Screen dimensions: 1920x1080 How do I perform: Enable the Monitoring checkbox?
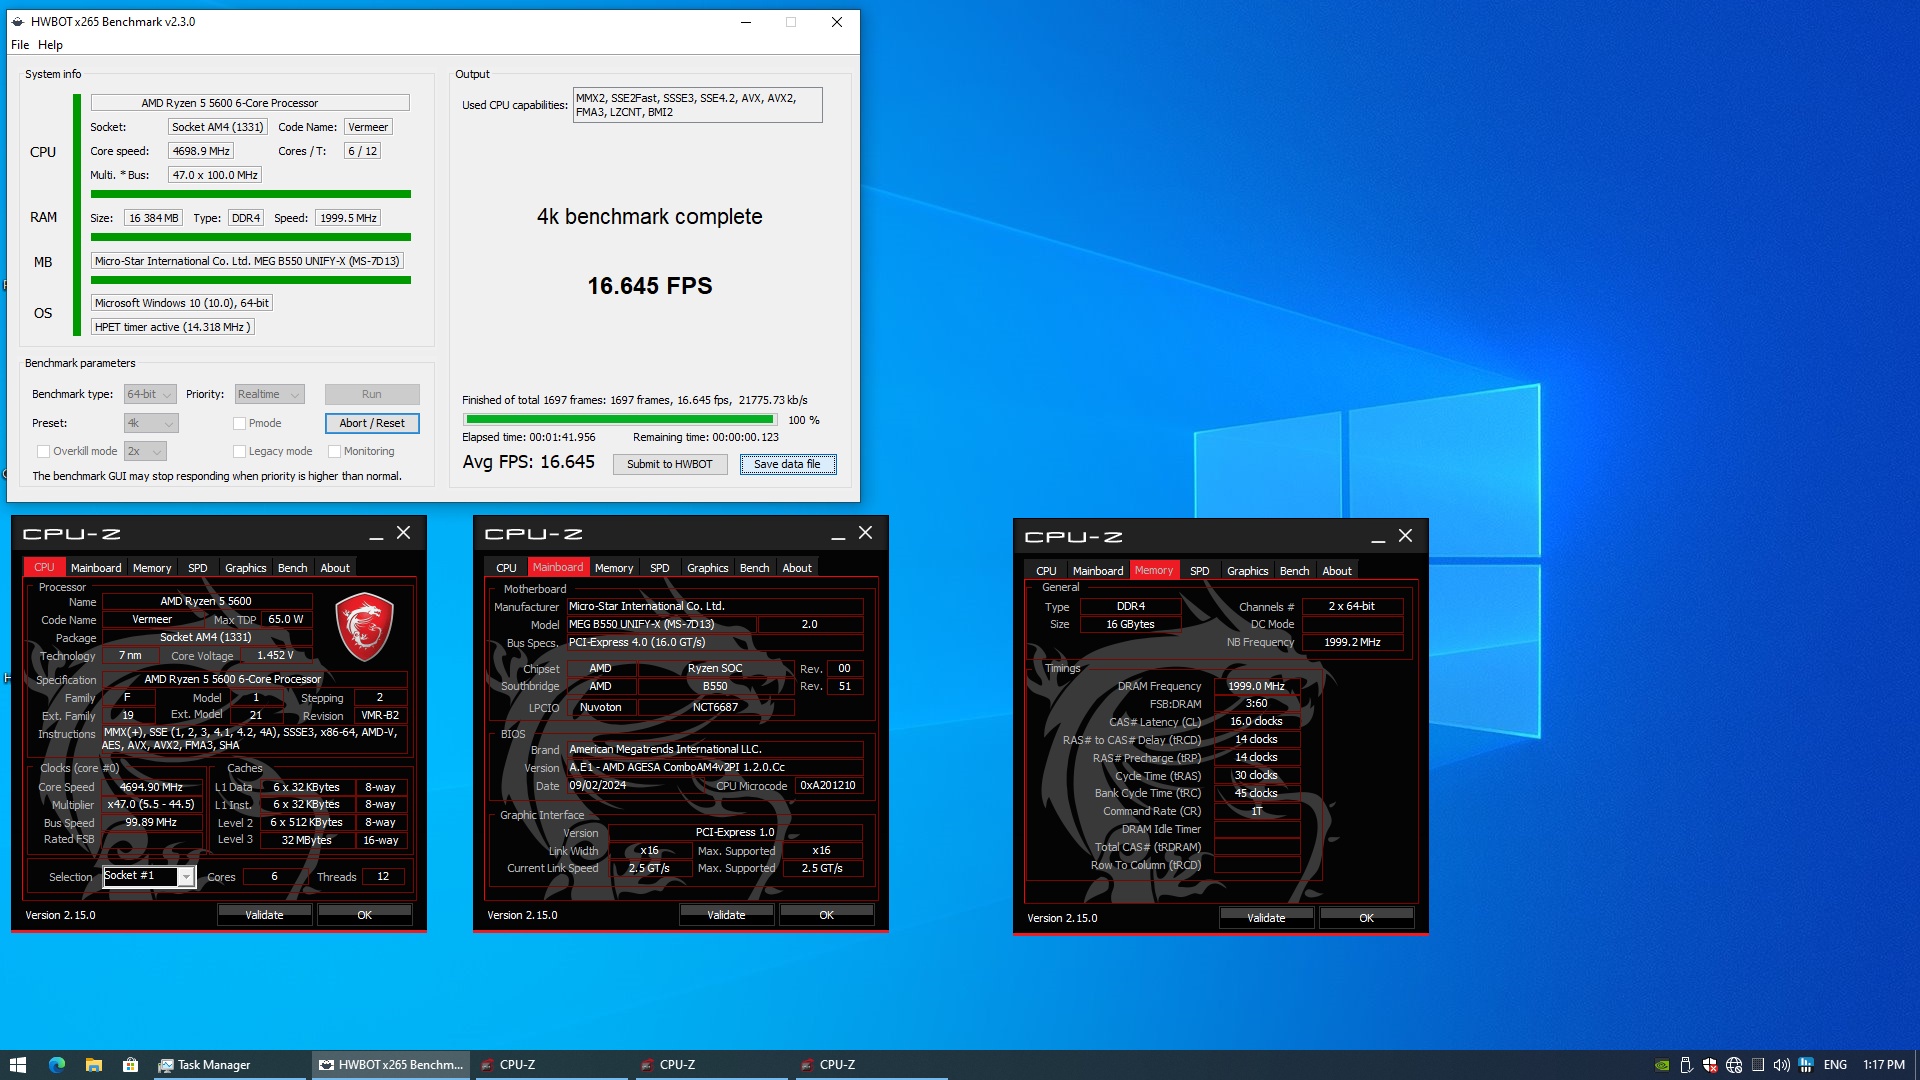click(x=335, y=452)
